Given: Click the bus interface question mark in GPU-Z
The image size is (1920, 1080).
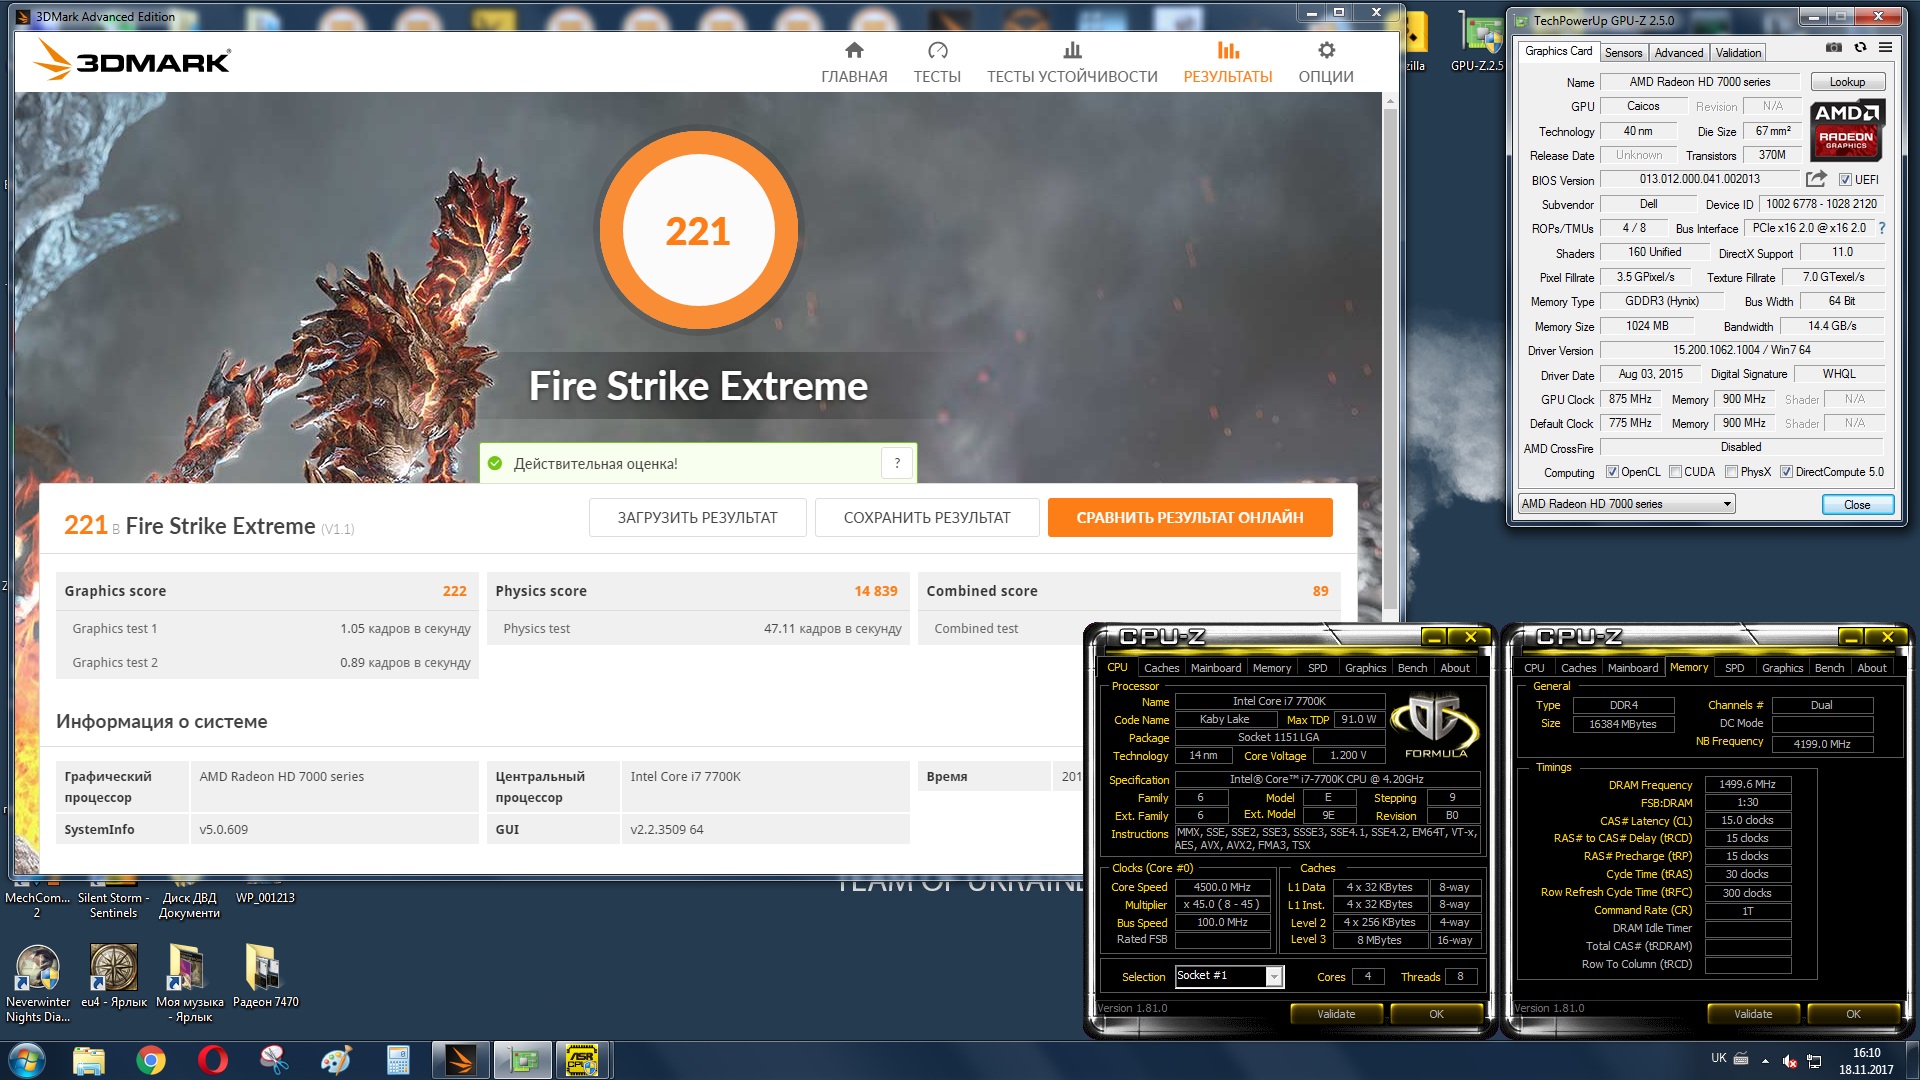Looking at the screenshot, I should (1882, 228).
